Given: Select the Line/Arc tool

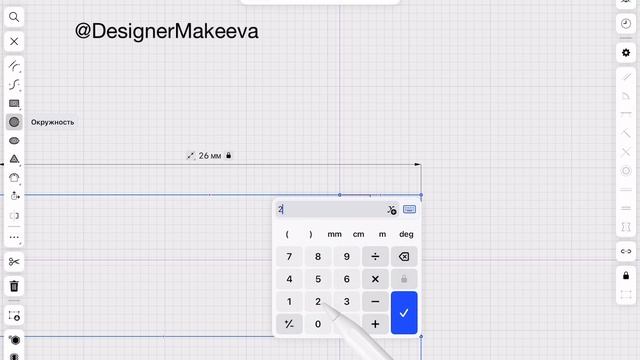Looking at the screenshot, I should point(14,66).
